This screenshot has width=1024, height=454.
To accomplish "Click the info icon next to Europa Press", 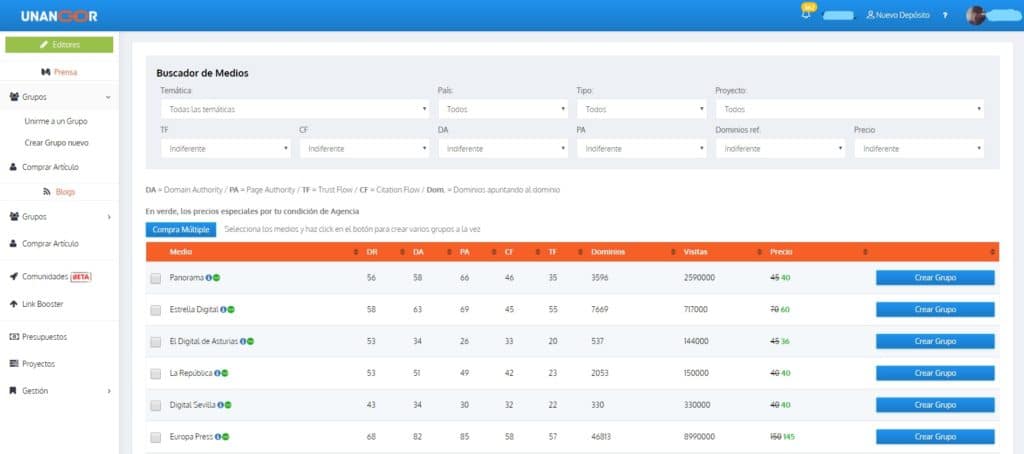I will pos(218,436).
